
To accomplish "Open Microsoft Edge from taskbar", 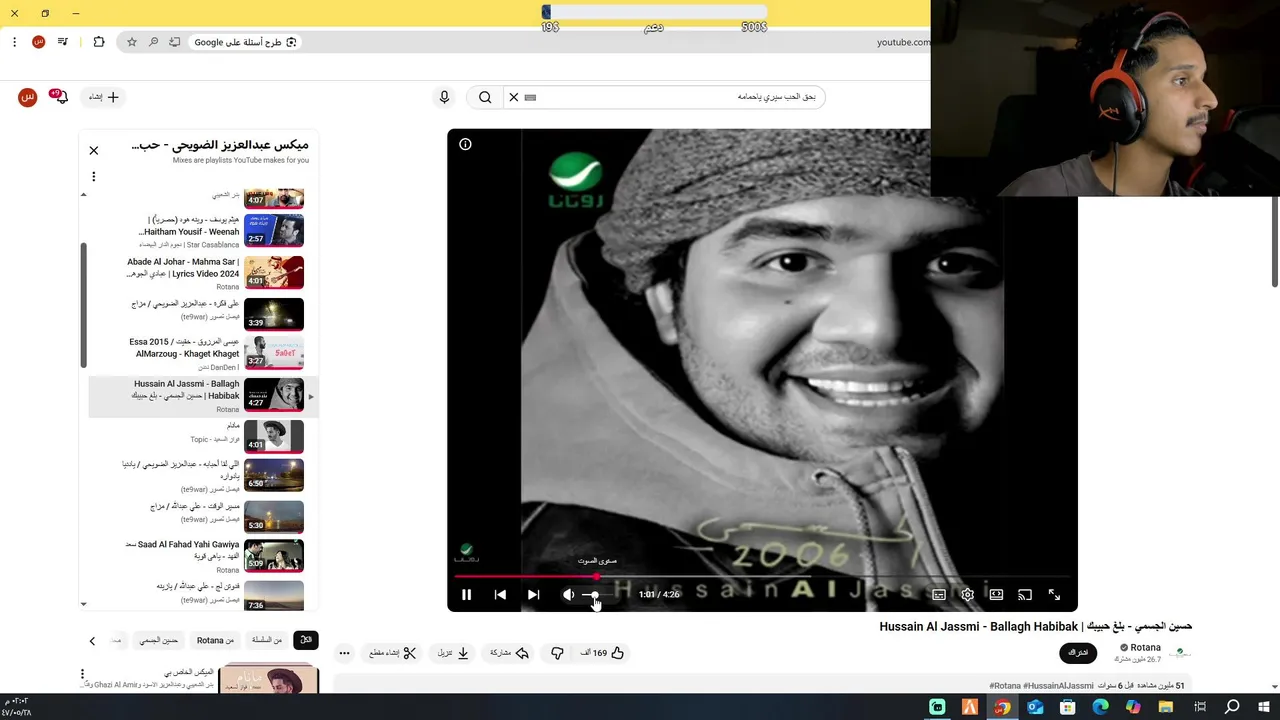I will point(1101,707).
